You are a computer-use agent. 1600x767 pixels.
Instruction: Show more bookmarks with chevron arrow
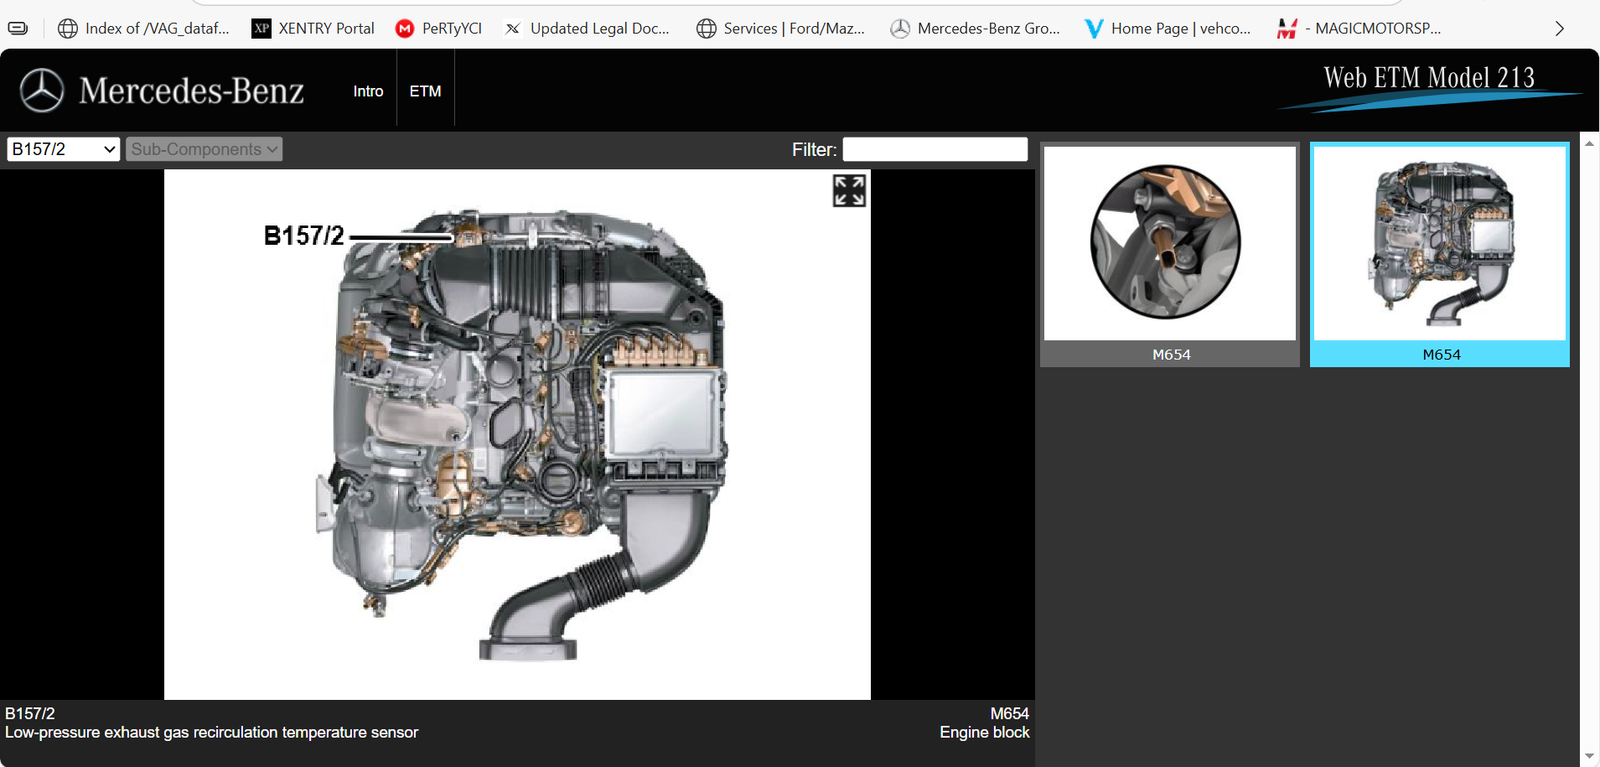point(1559,28)
